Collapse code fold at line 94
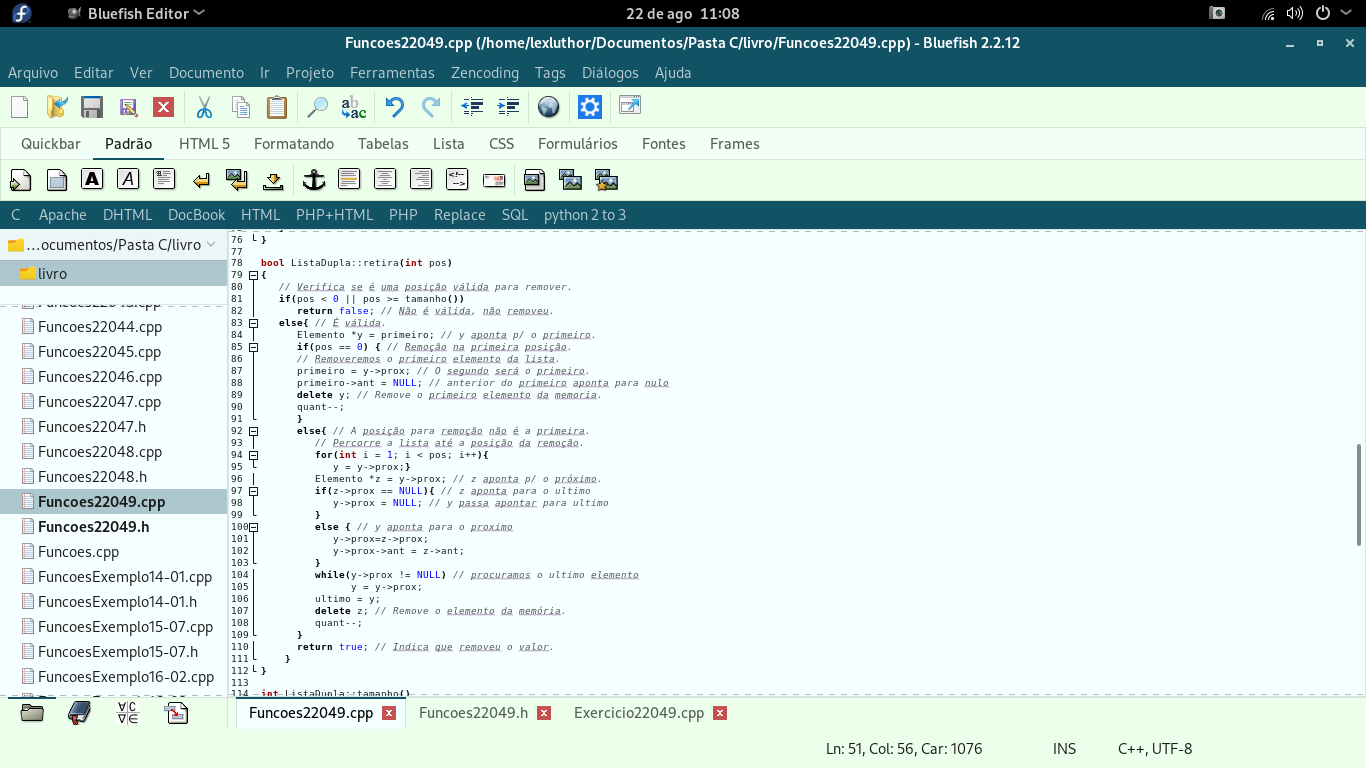 tap(253, 455)
